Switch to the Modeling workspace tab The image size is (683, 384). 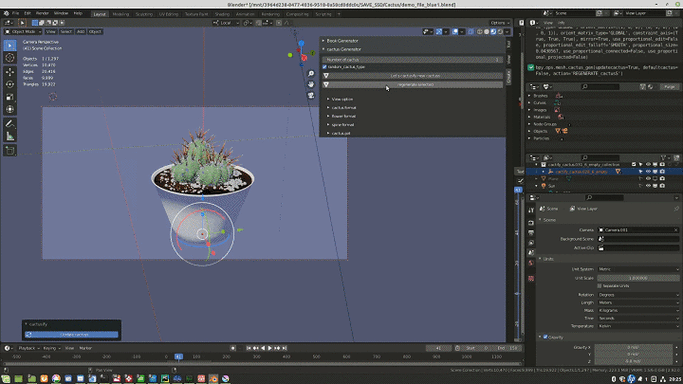tap(121, 14)
